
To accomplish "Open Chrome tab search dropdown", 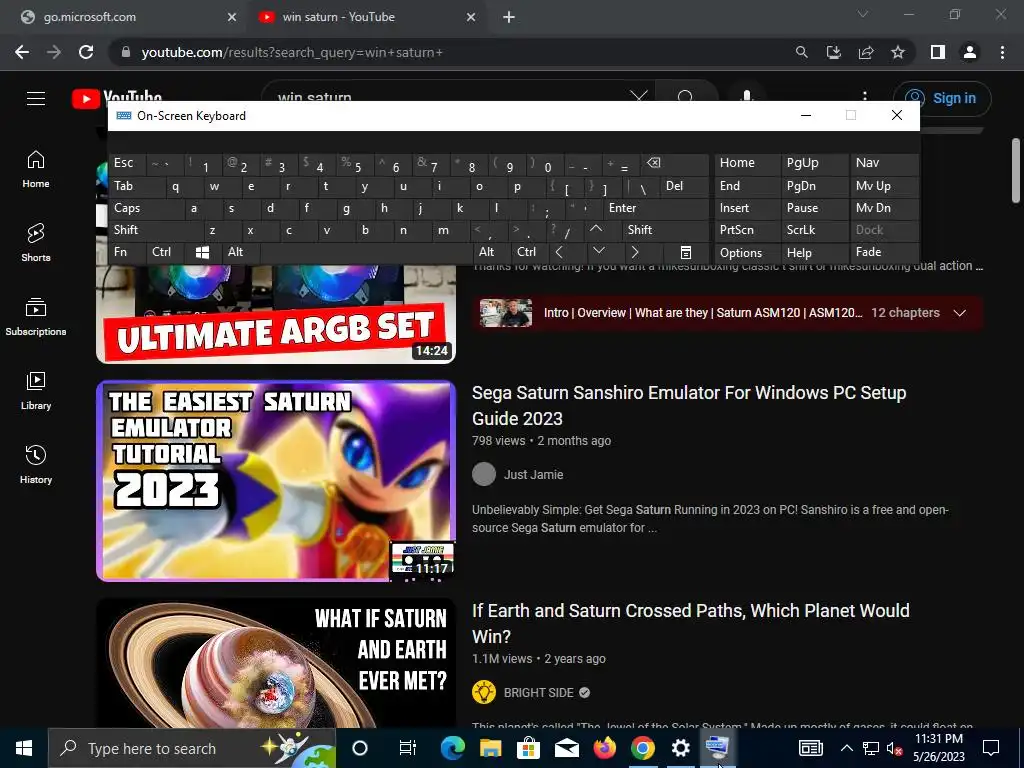I will 863,14.
